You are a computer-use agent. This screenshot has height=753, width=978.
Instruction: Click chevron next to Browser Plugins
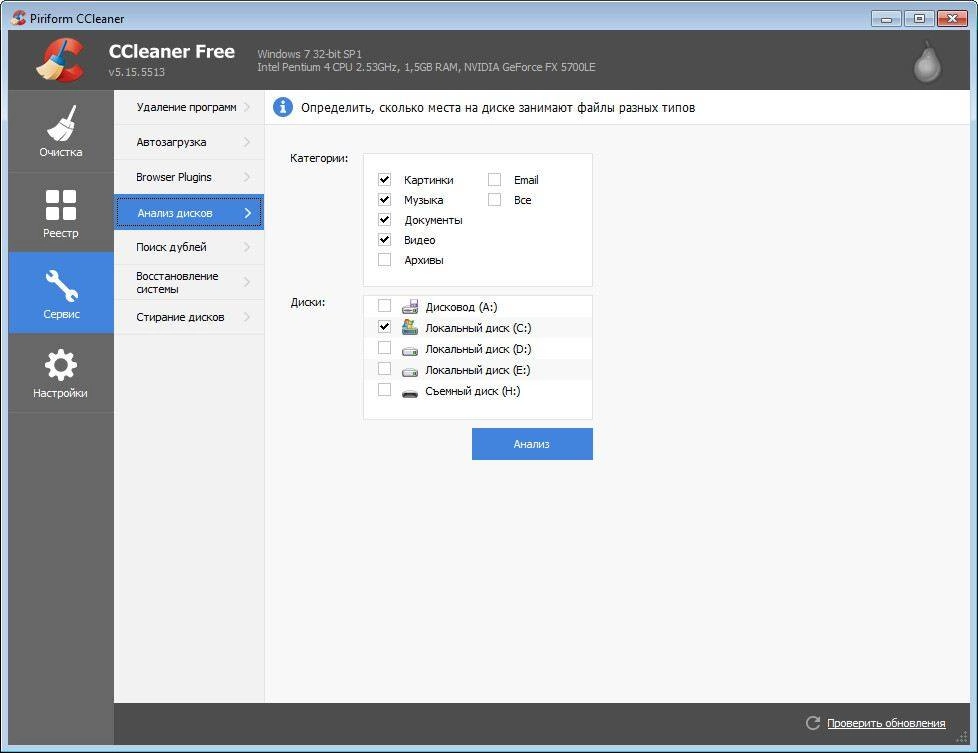[x=247, y=177]
